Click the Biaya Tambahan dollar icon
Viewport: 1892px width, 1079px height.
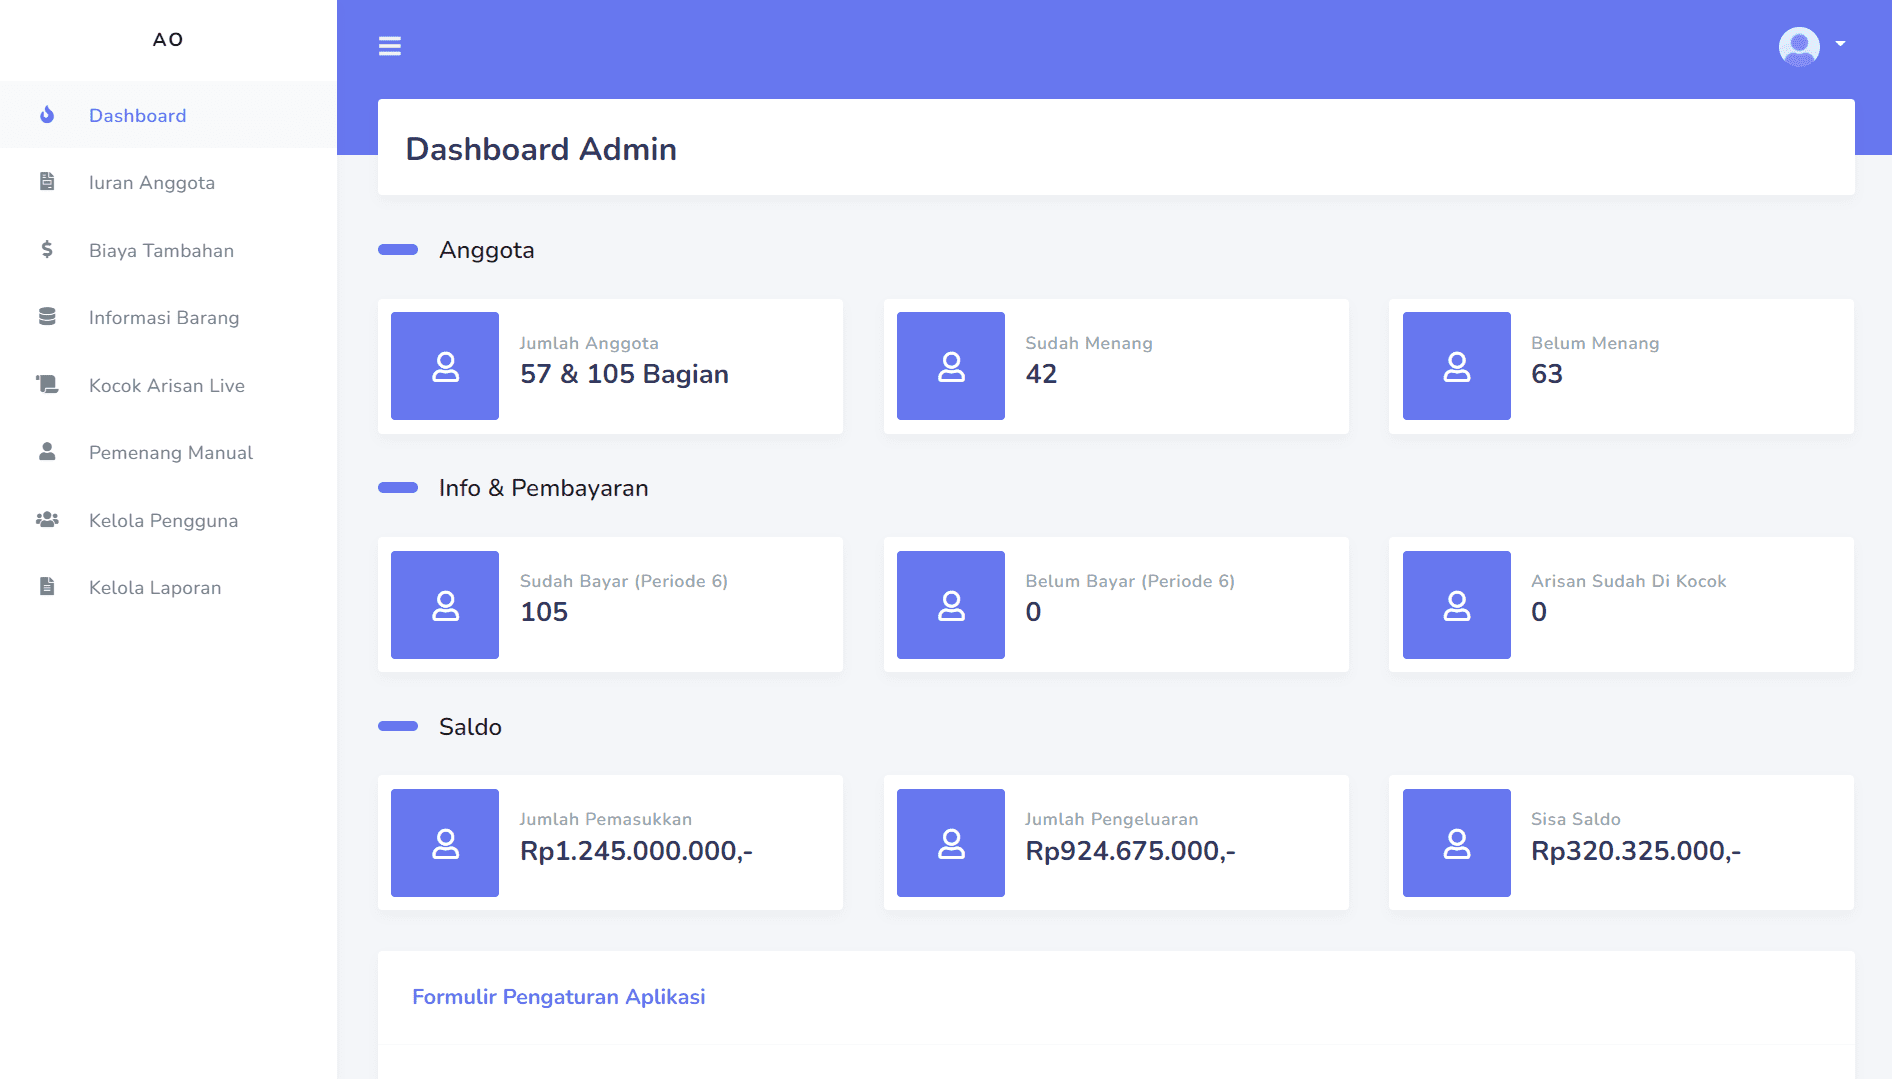(x=47, y=250)
